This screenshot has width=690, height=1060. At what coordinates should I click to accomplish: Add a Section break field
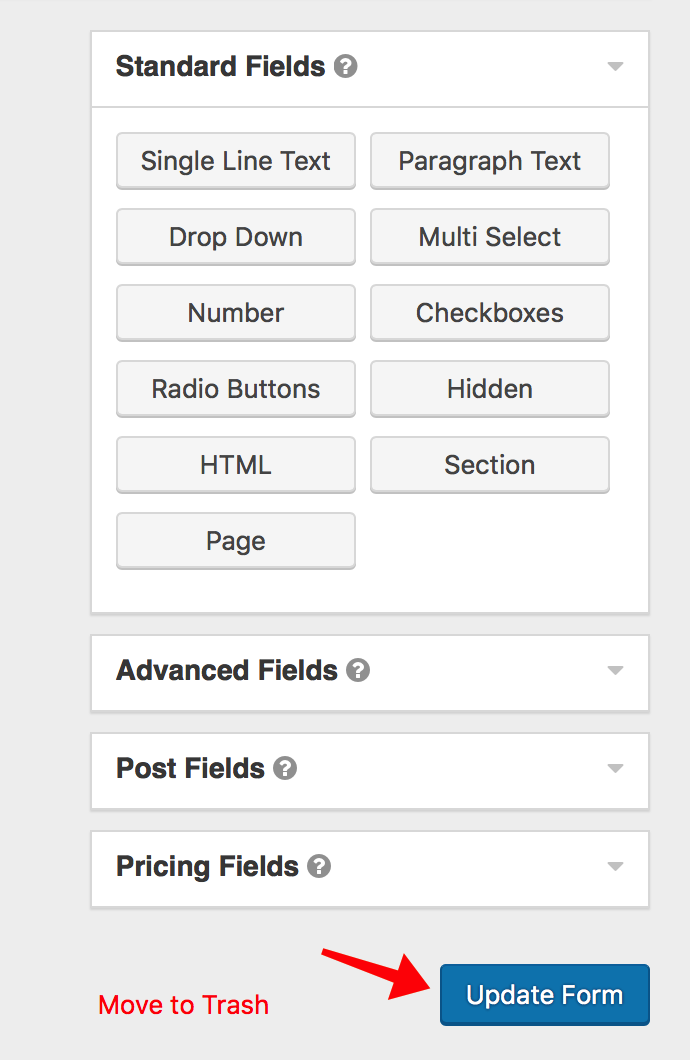pyautogui.click(x=490, y=465)
